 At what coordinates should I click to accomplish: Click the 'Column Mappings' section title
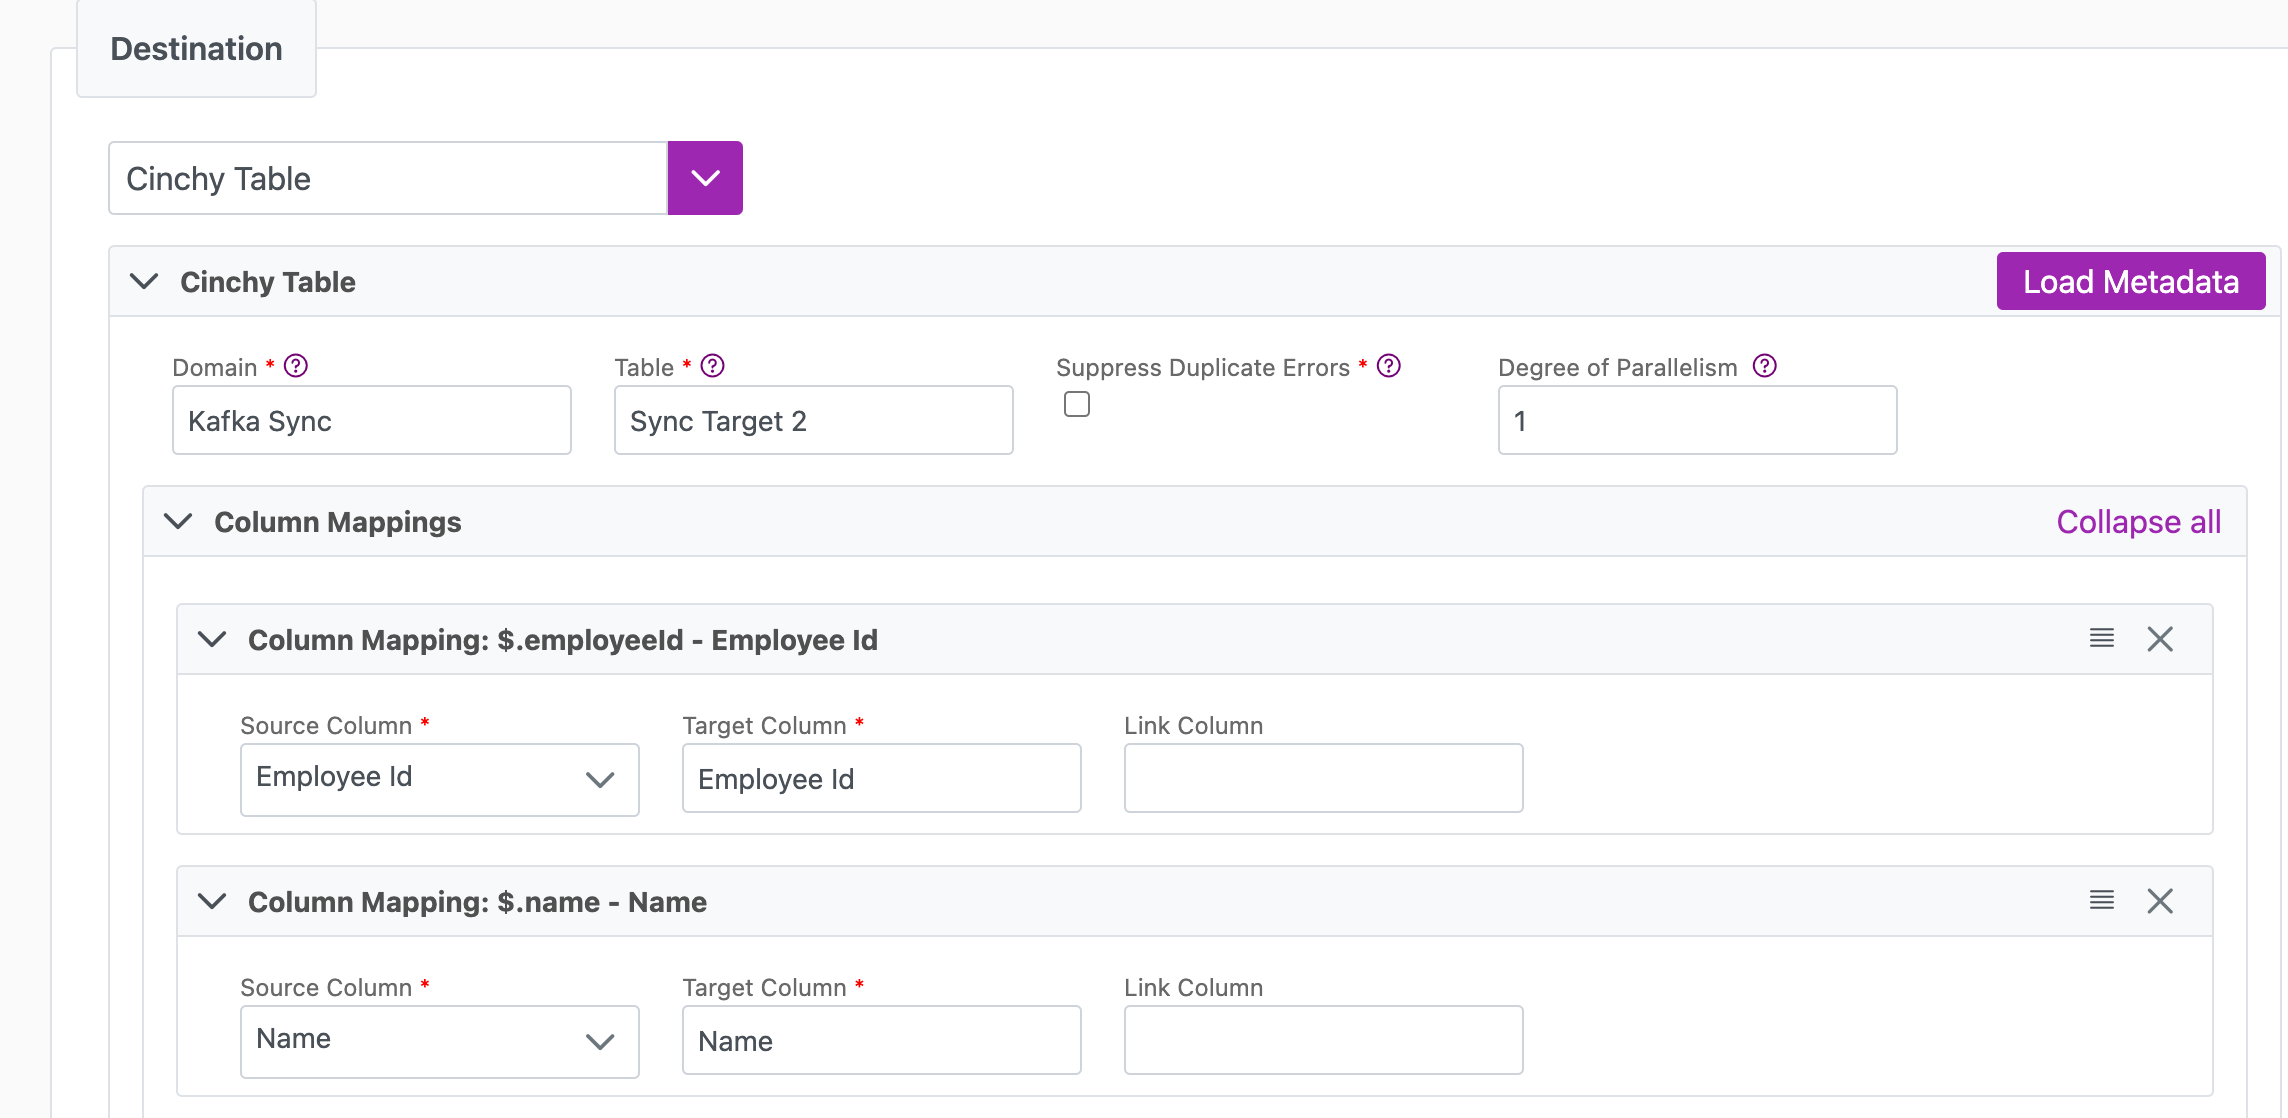point(338,522)
